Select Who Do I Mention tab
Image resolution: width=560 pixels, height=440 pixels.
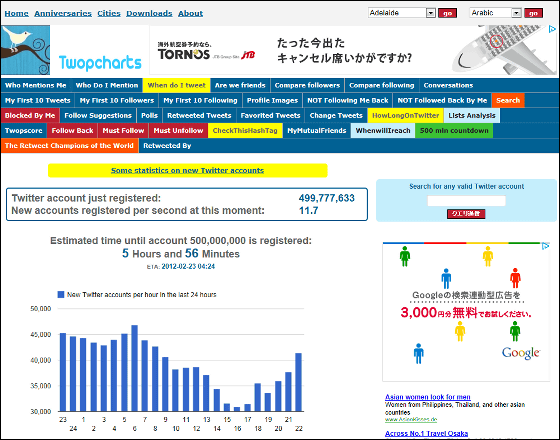107,85
